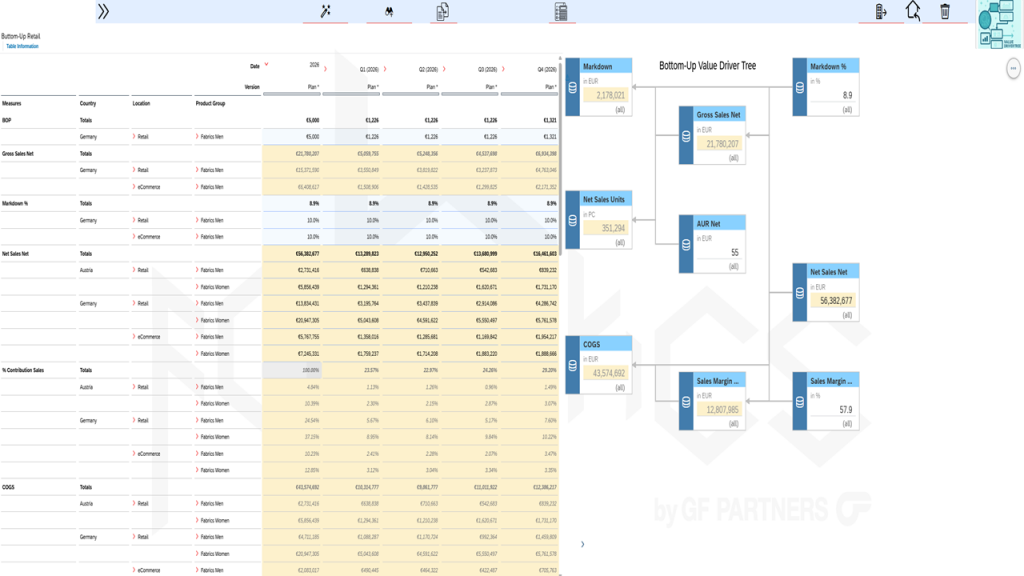The height and width of the screenshot is (576, 1024).
Task: Expand eCommerce under Gross Sales Net
Action: (x=134, y=187)
